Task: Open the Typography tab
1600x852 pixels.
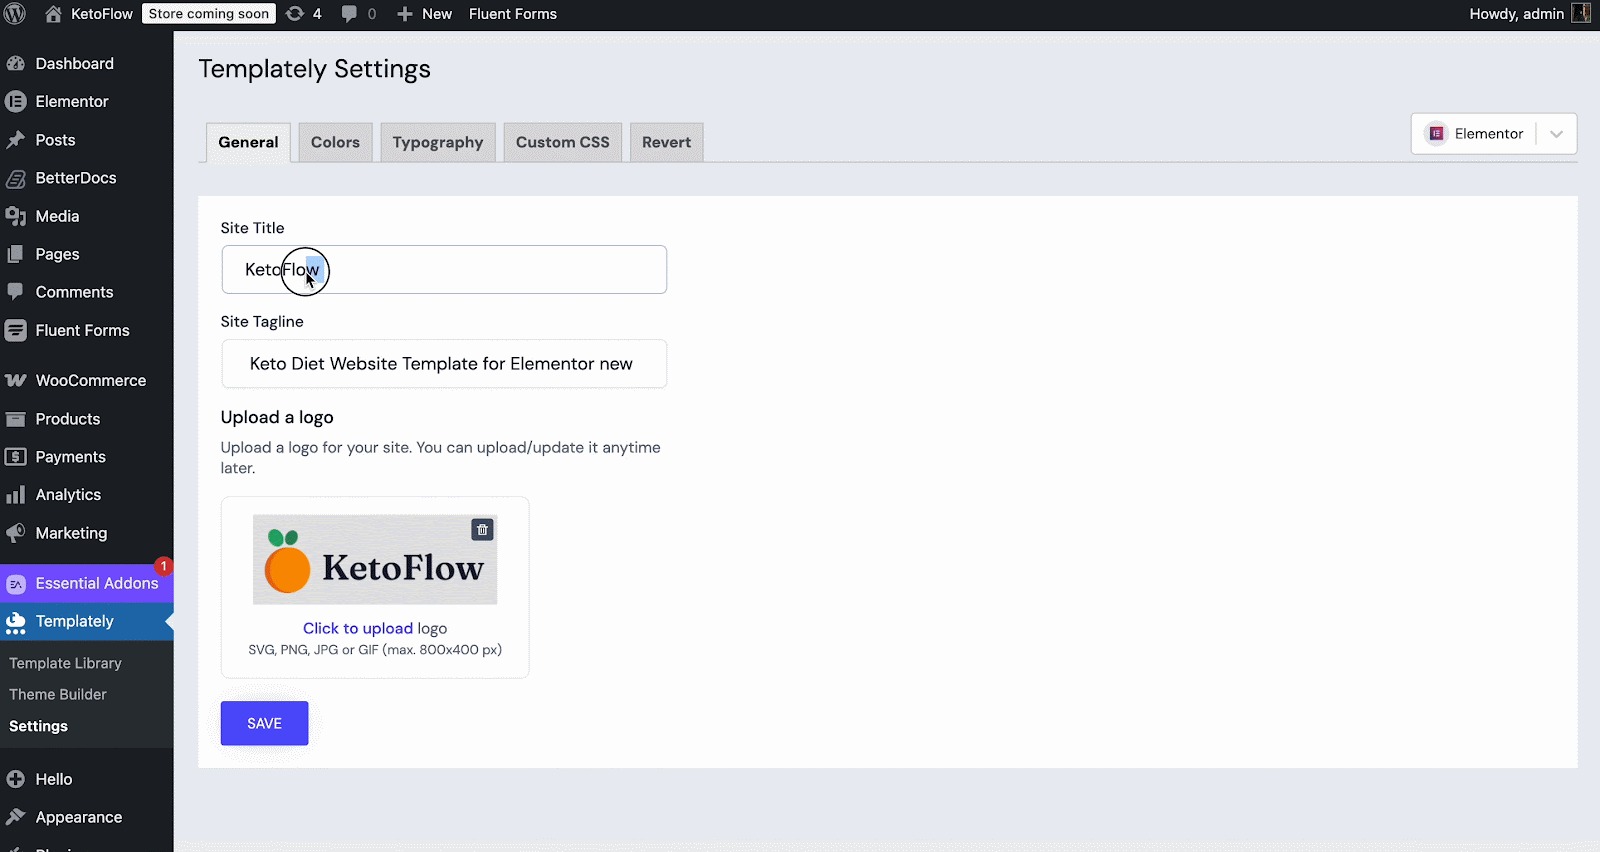Action: 438,142
